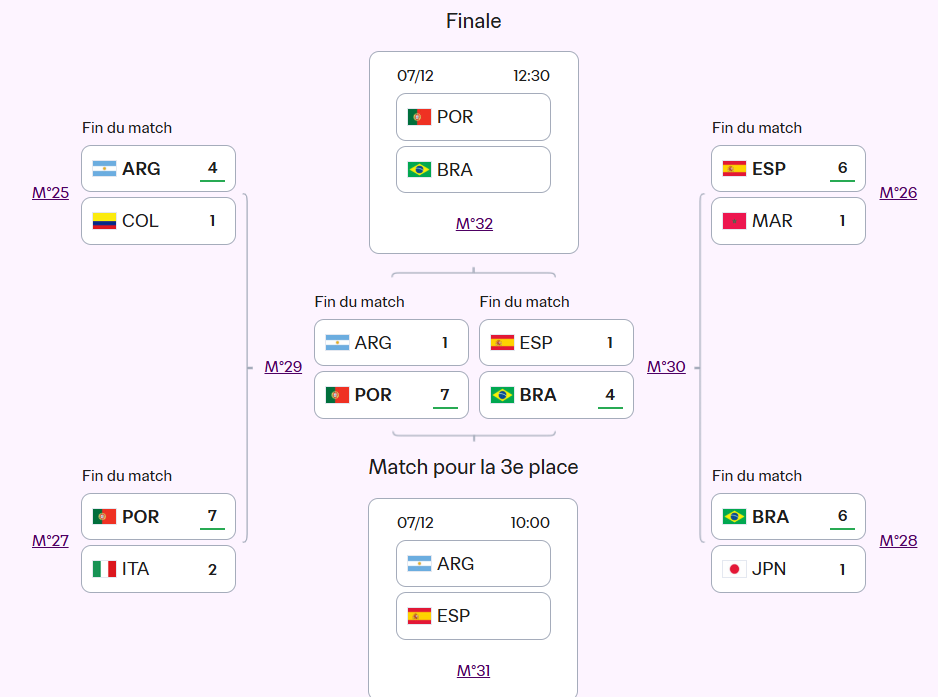Select the ARG row in the third place match
938x697 pixels.
[473, 563]
